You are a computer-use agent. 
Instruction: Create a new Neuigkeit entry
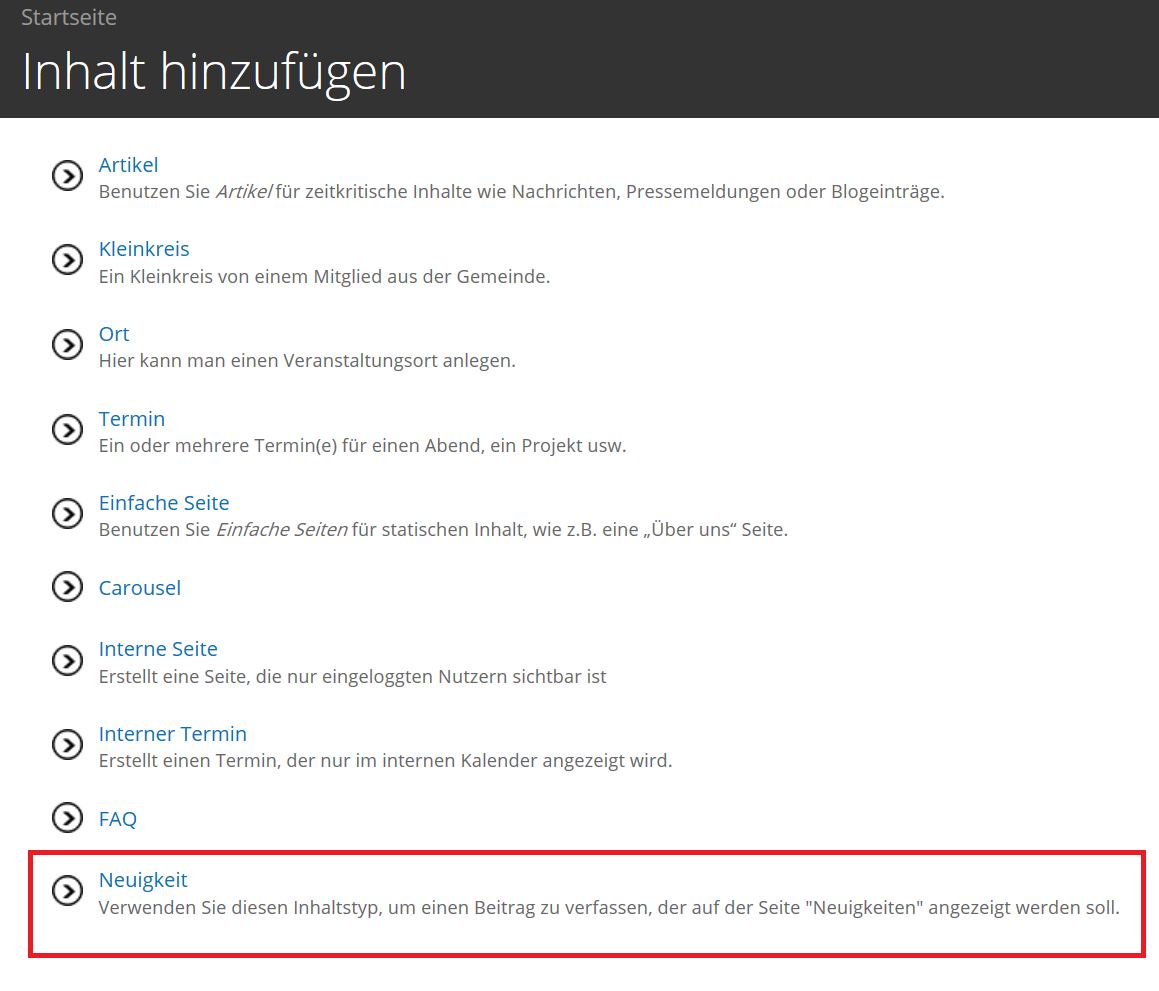click(143, 880)
